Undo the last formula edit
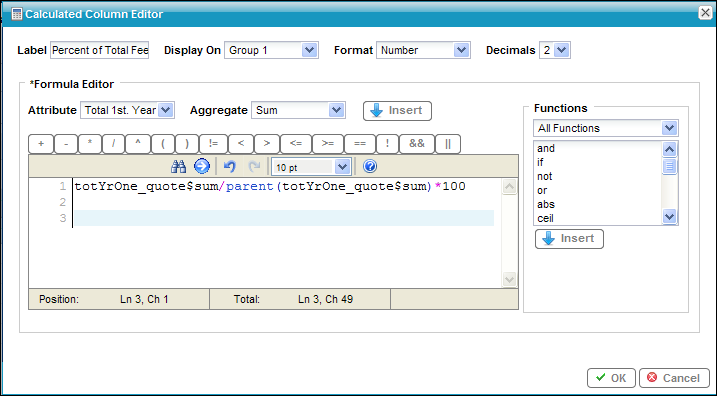Viewport: 717px width, 396px height. coord(230,166)
